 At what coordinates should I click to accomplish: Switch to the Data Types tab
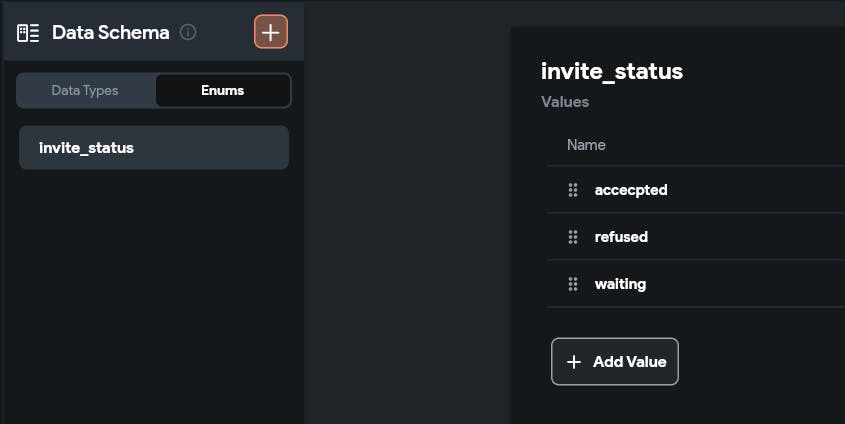[85, 90]
